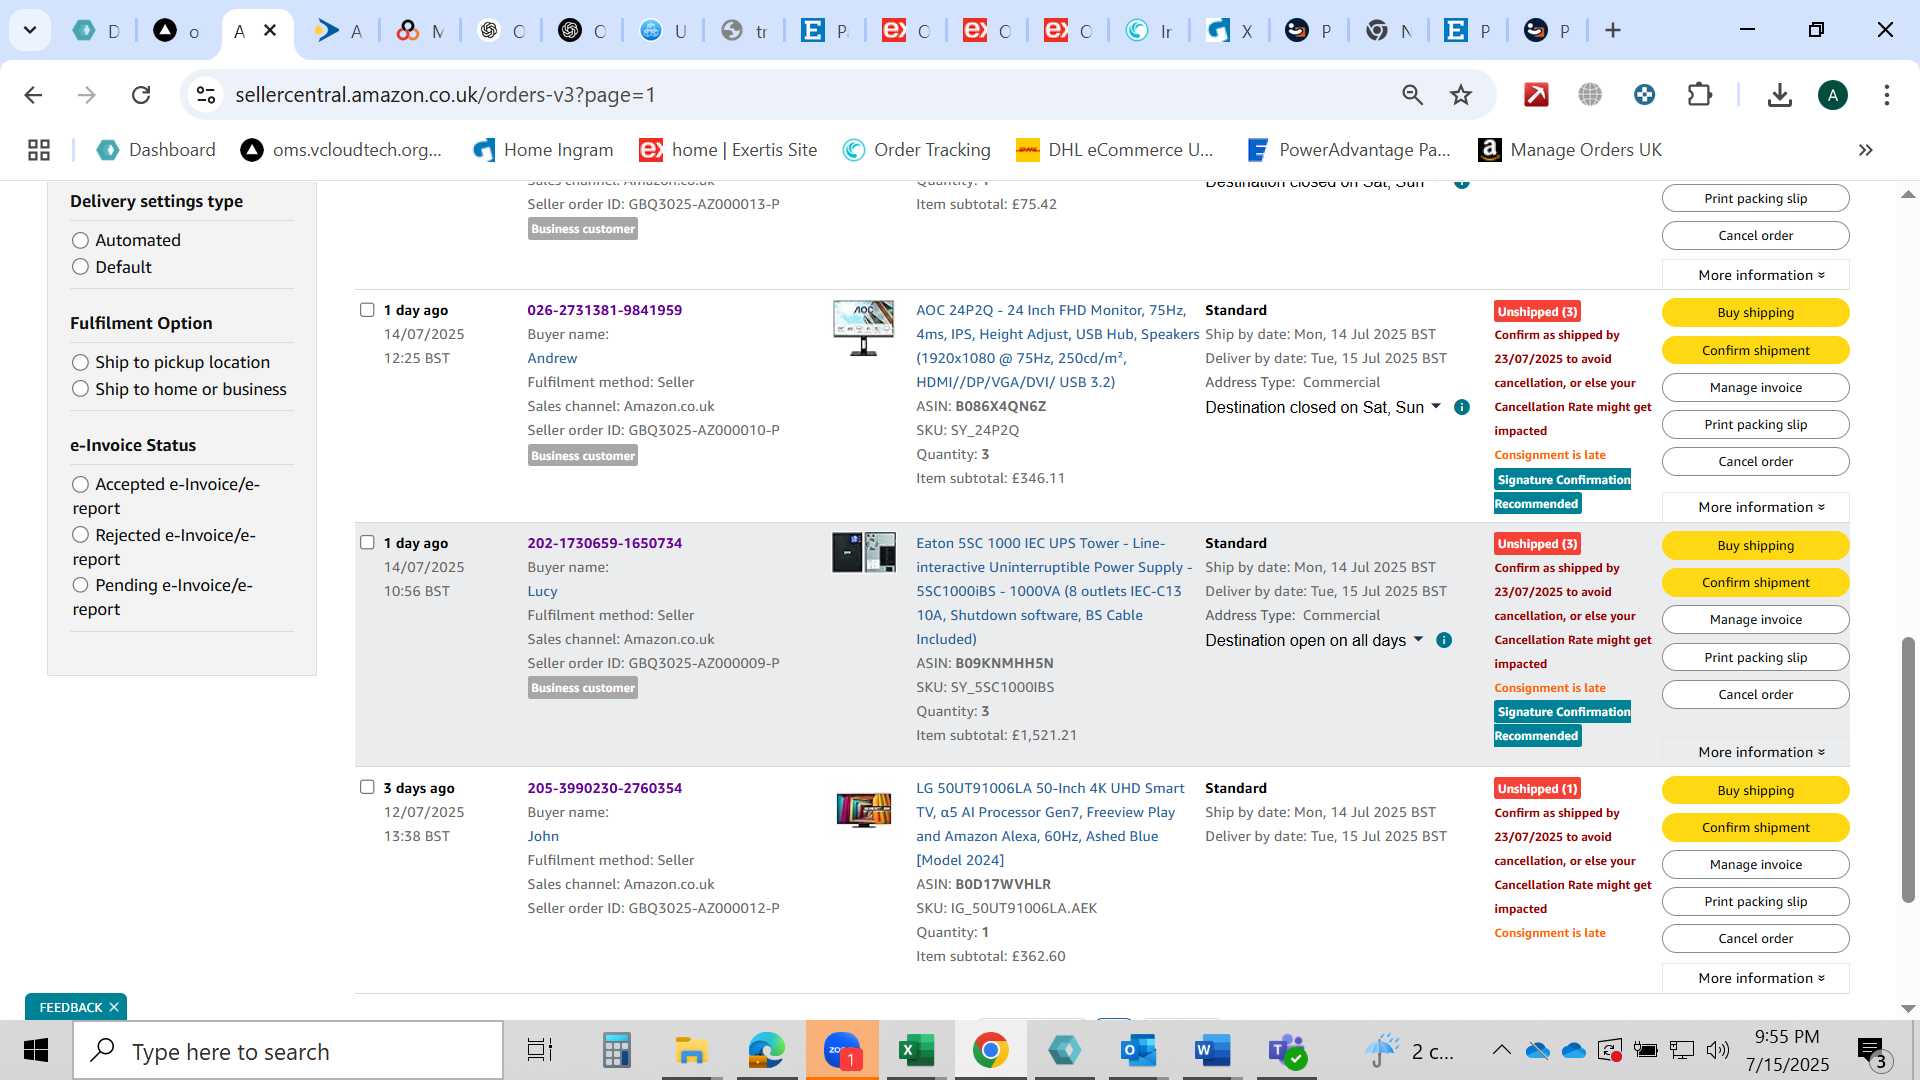Select Pending e-Invoice/e-report filter
The height and width of the screenshot is (1080, 1920).
pos(81,585)
